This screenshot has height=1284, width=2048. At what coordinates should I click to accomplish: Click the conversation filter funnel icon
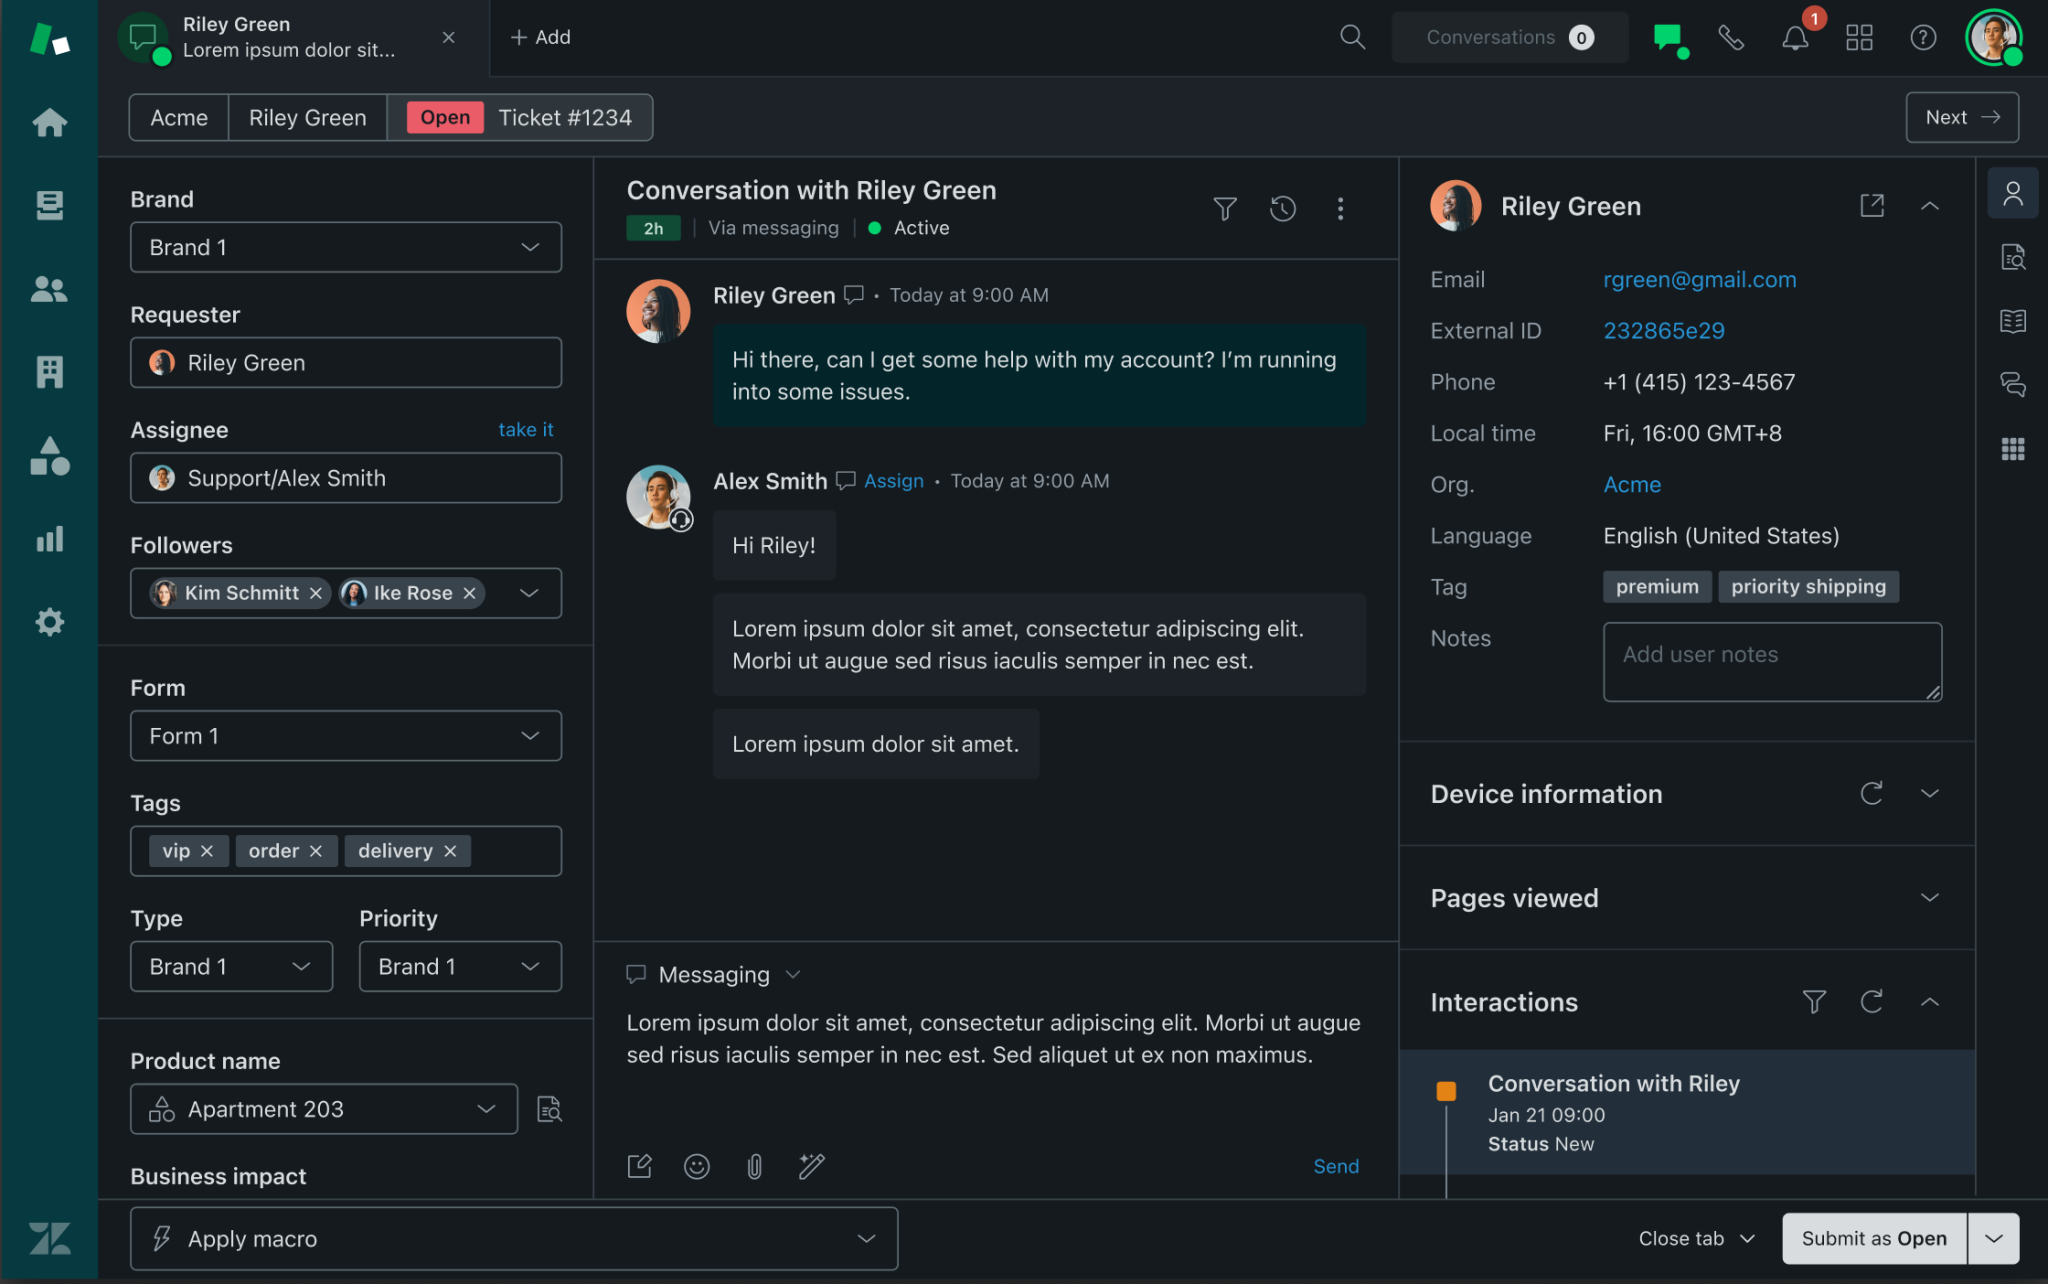[1225, 208]
